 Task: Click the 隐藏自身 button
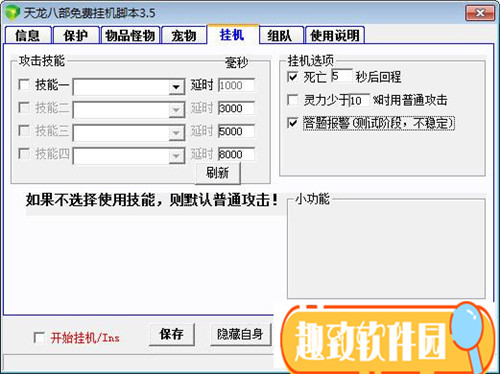click(240, 334)
